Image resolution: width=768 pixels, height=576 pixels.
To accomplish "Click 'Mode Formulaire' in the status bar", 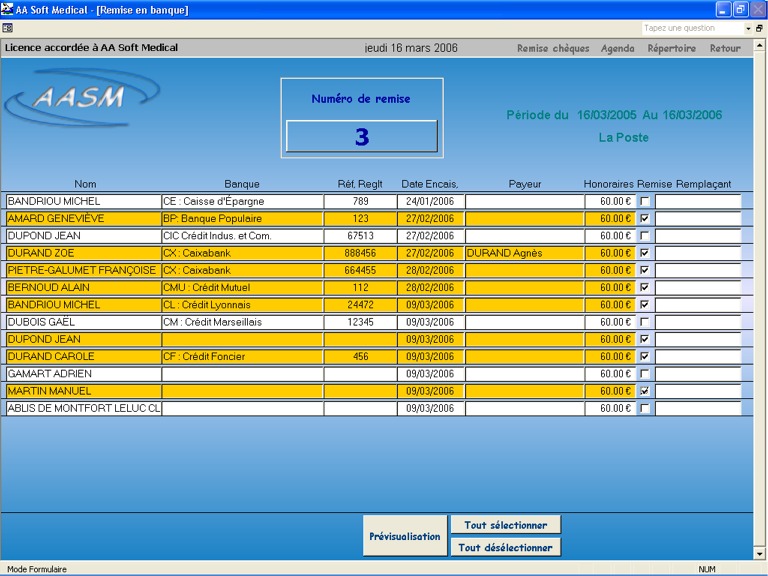I will (37, 569).
